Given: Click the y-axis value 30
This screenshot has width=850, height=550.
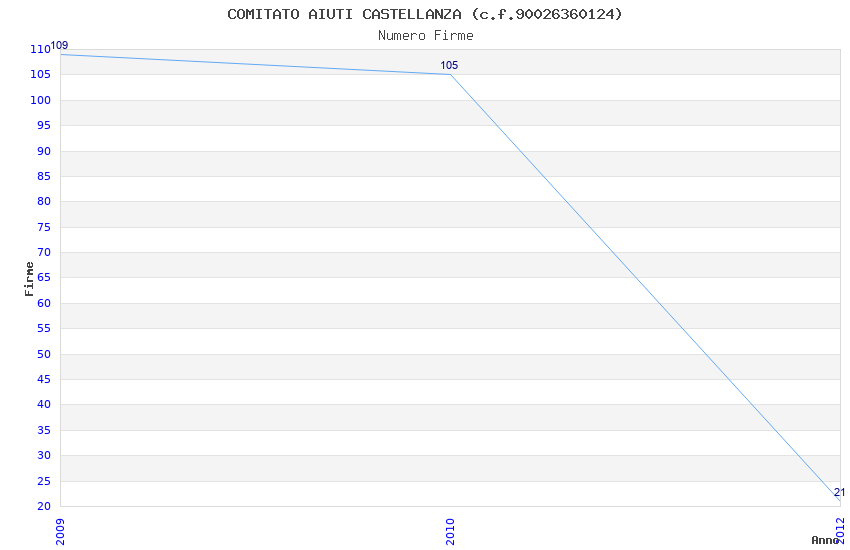Looking at the screenshot, I should click(43, 455).
